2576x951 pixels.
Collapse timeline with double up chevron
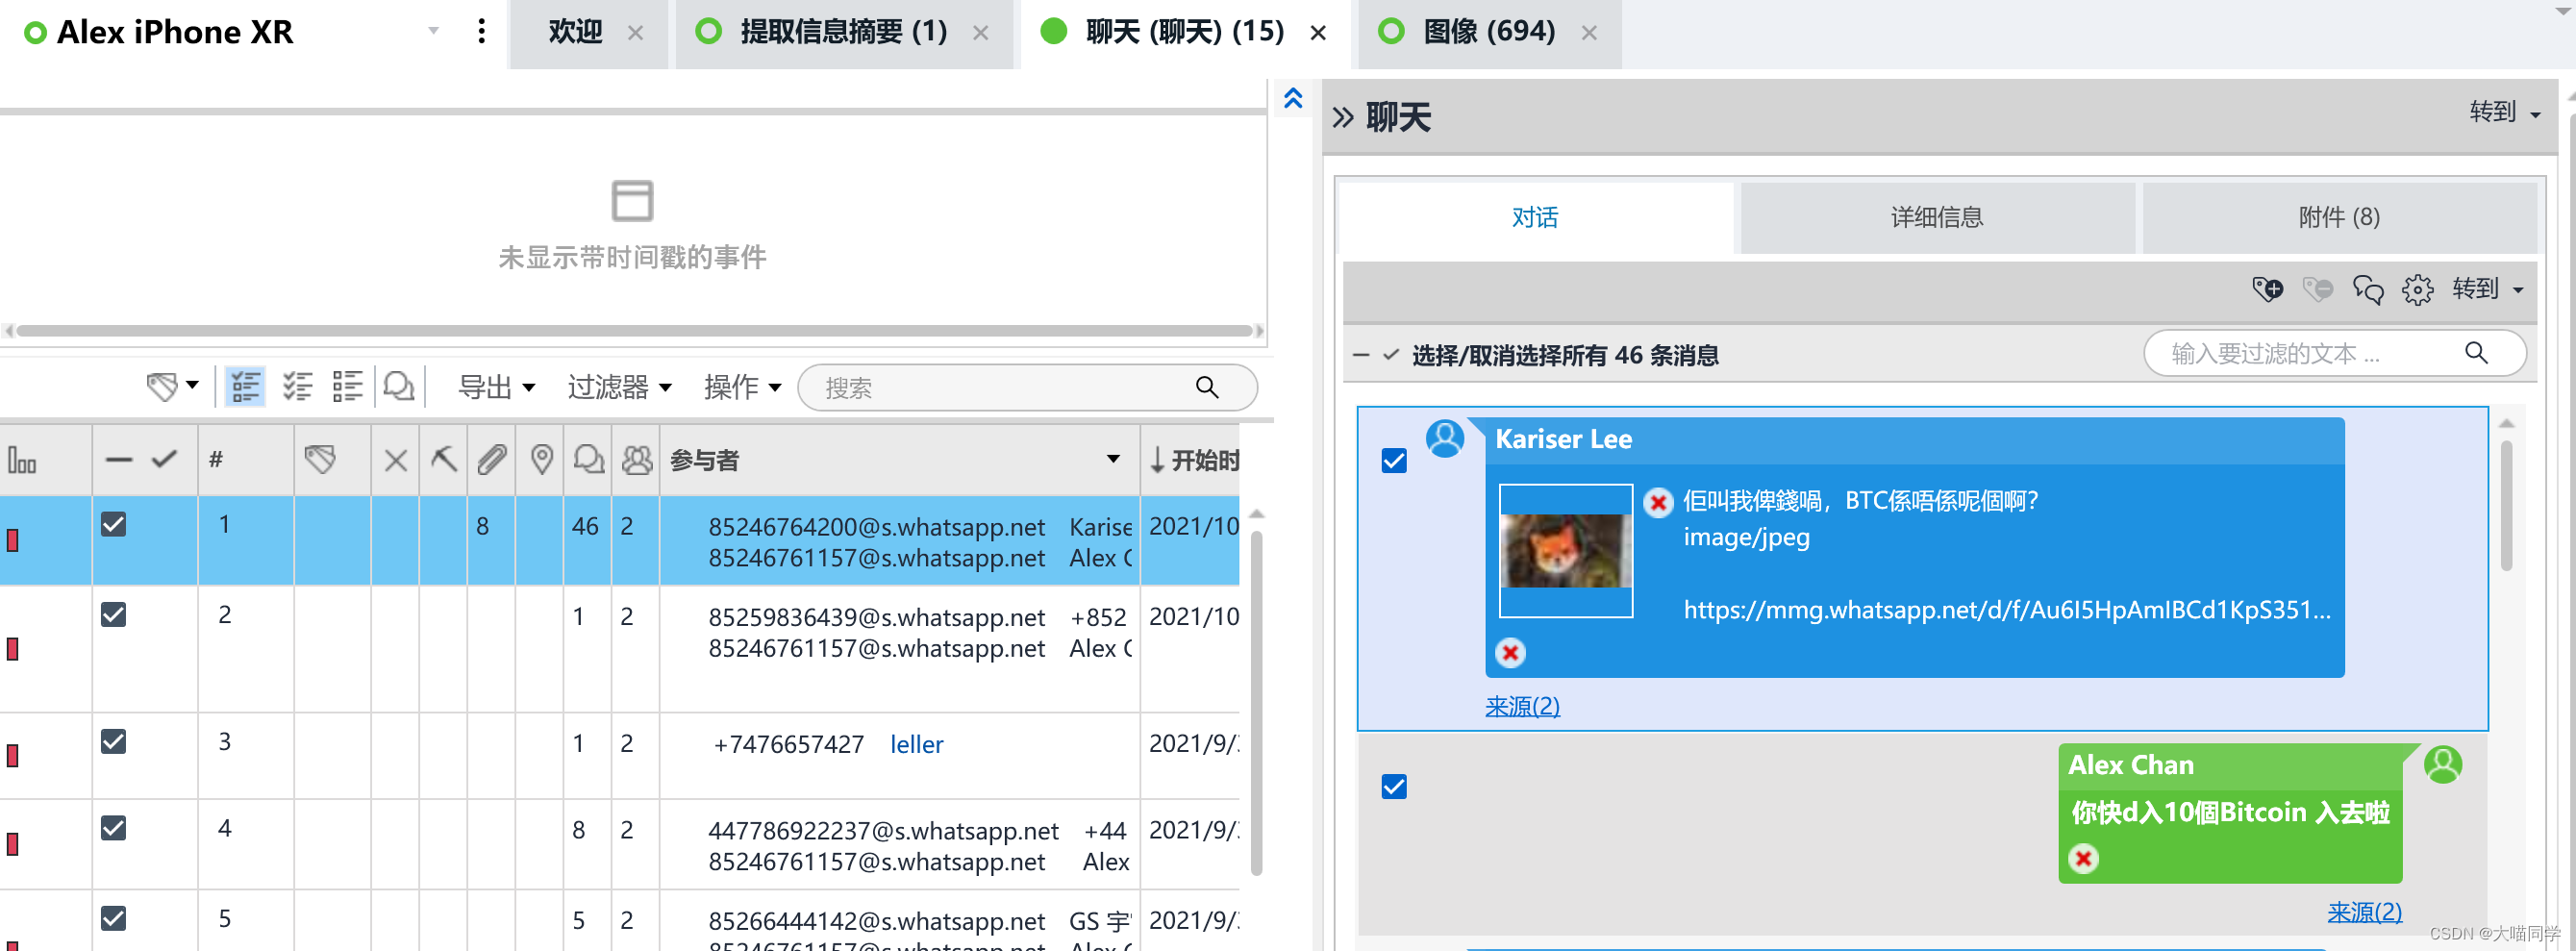click(x=1293, y=98)
